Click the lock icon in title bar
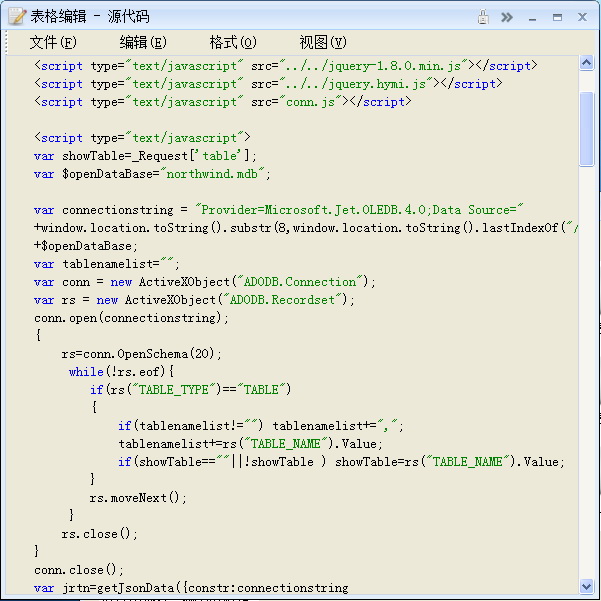The image size is (601, 601). pos(483,17)
